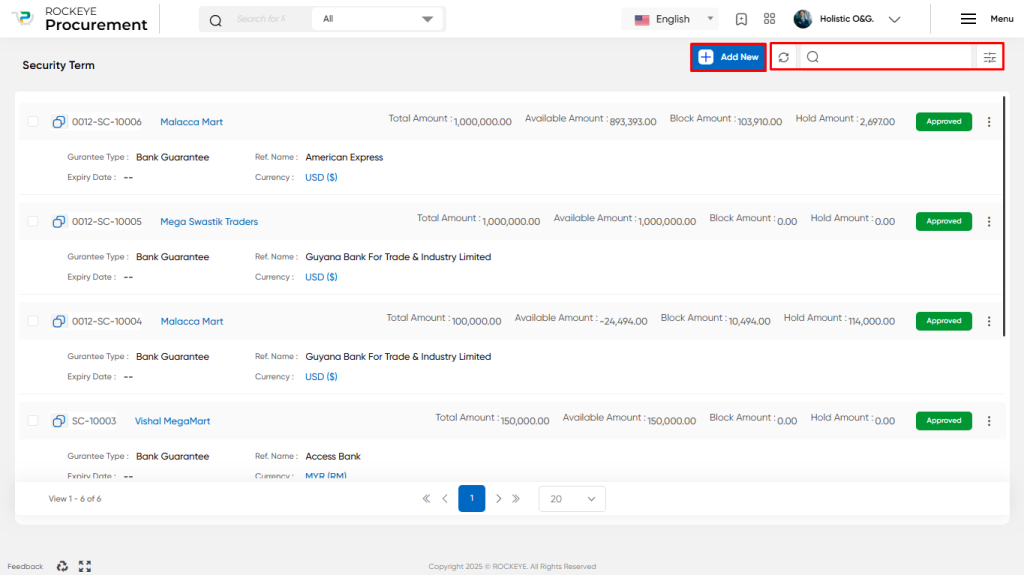Click record number SC-10003

[94, 421]
